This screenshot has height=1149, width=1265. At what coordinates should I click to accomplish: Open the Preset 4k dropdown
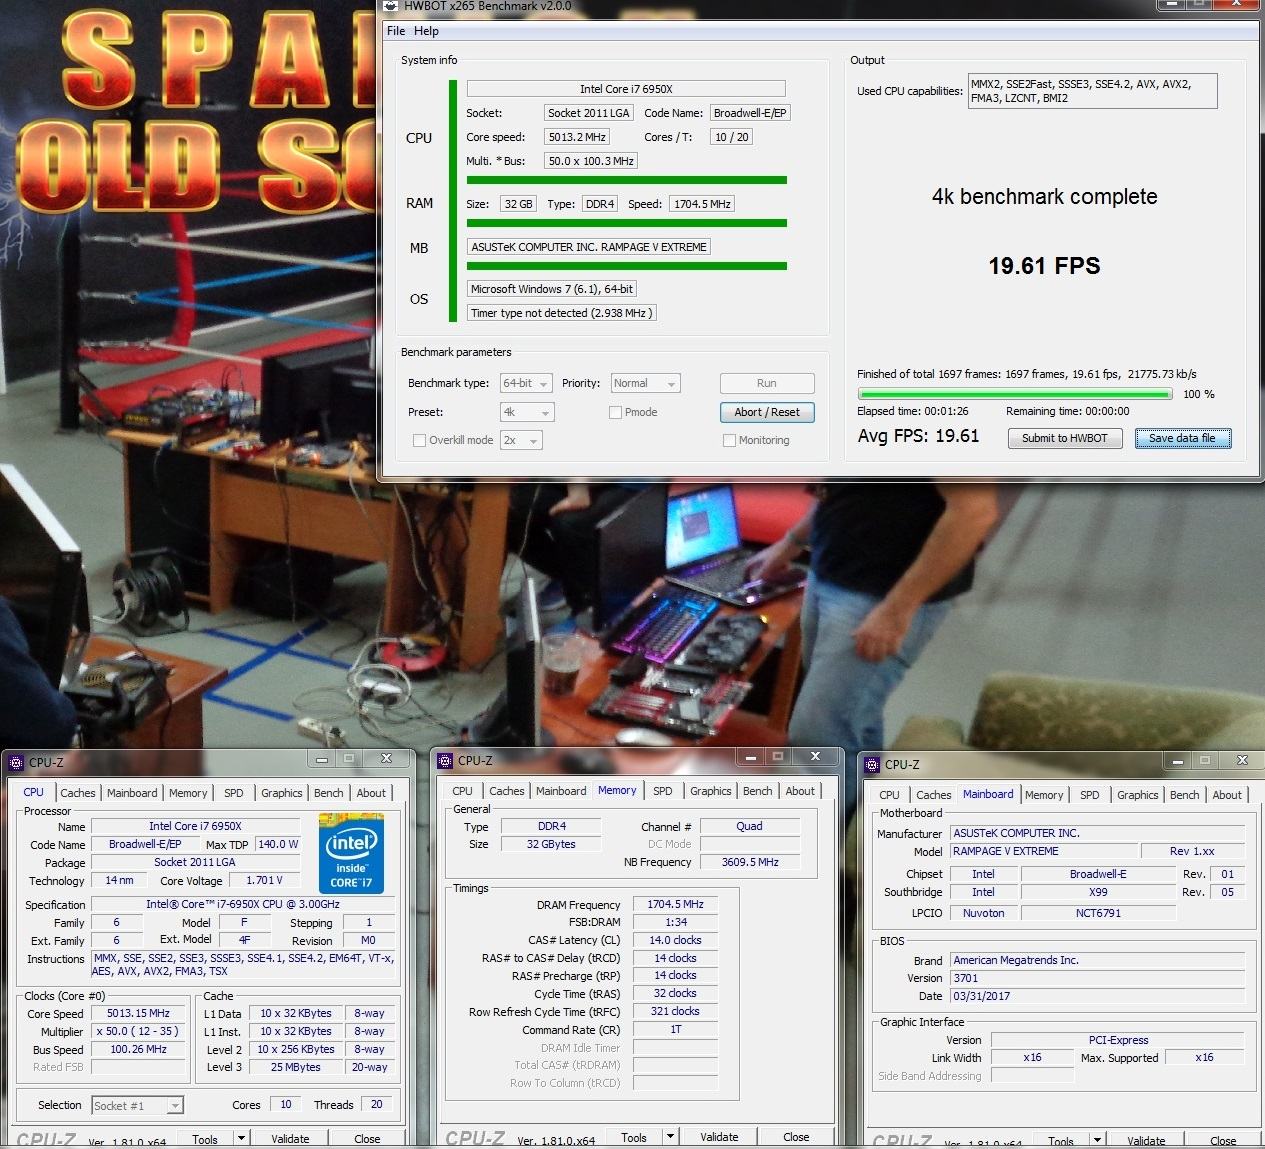click(x=526, y=412)
